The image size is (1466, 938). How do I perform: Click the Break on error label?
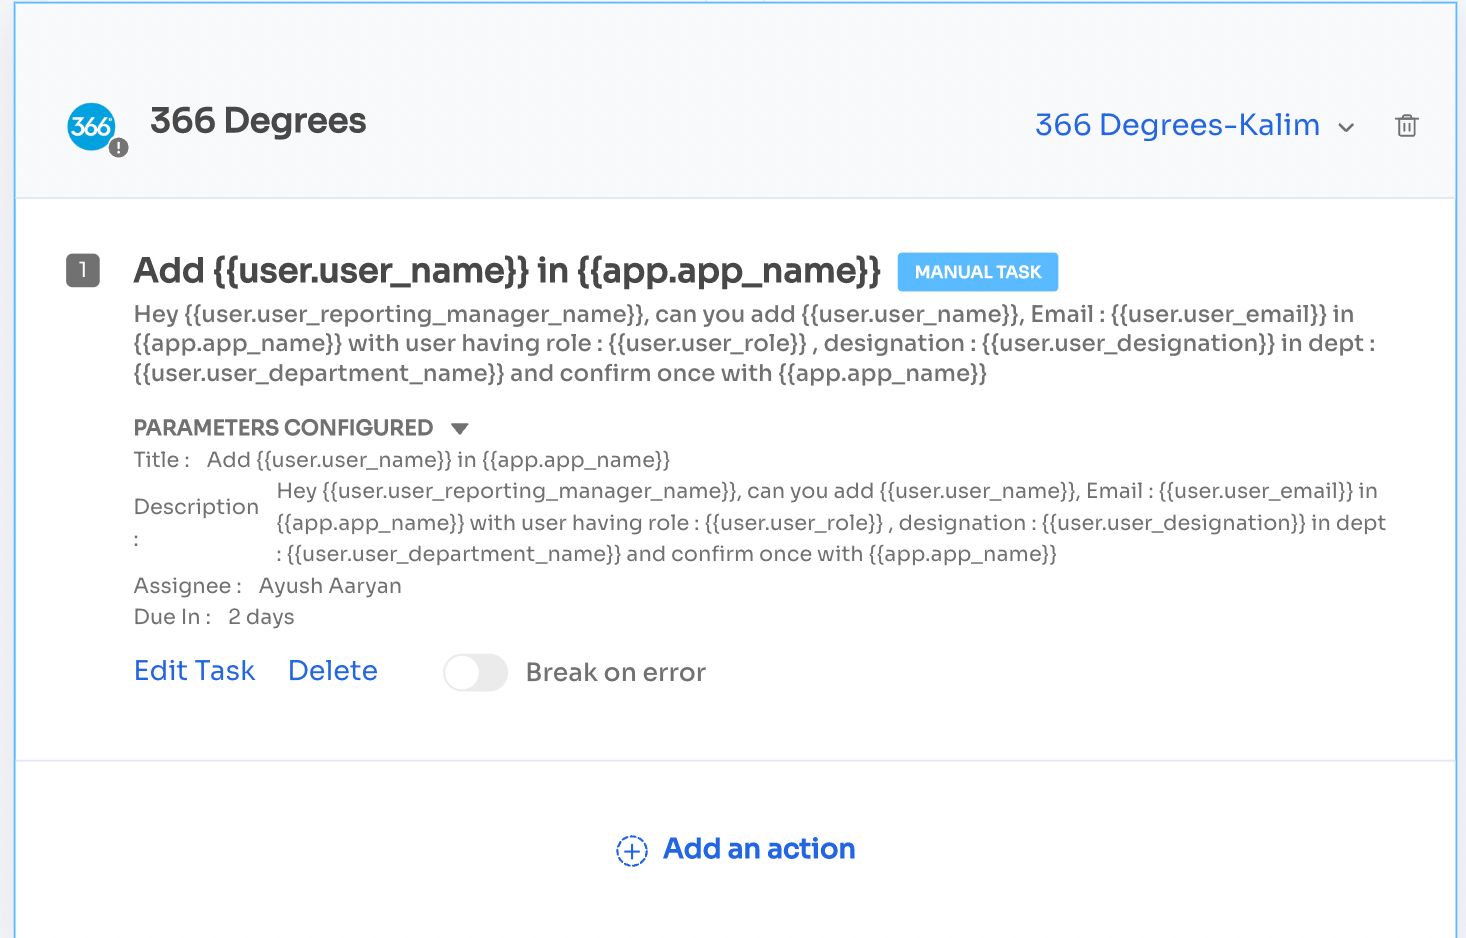pos(616,672)
